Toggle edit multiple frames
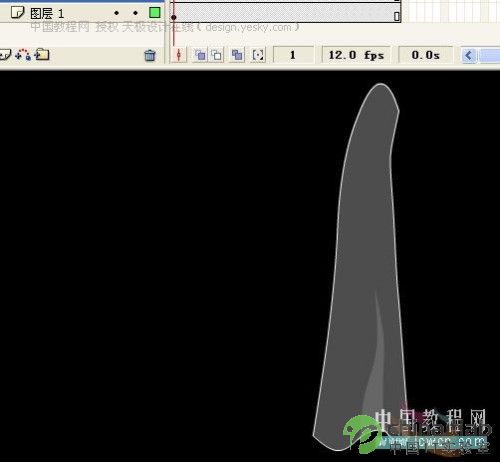The height and width of the screenshot is (462, 500). point(237,55)
